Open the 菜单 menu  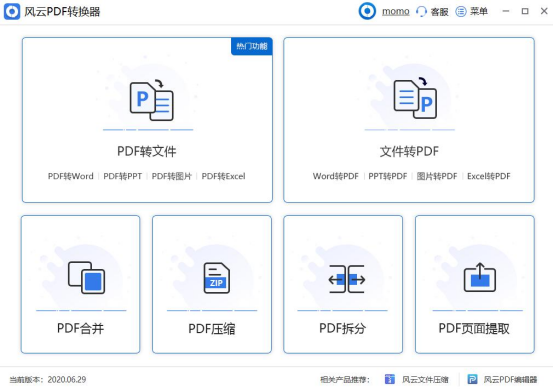479,12
